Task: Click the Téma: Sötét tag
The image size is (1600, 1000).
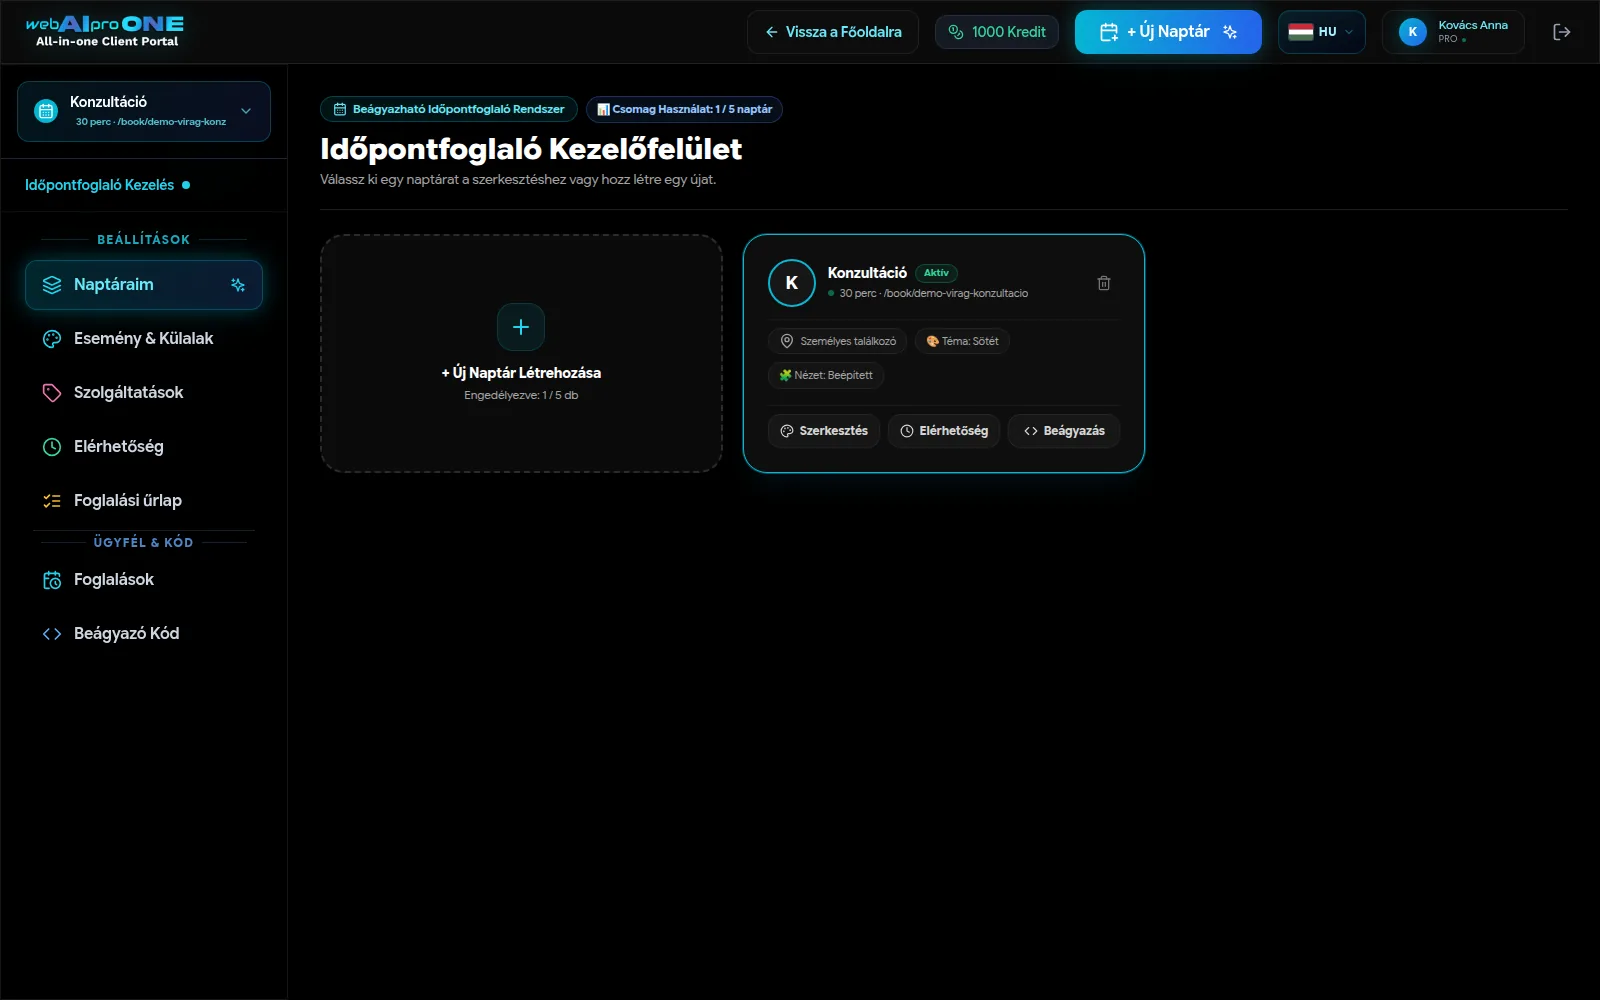Action: pos(962,341)
